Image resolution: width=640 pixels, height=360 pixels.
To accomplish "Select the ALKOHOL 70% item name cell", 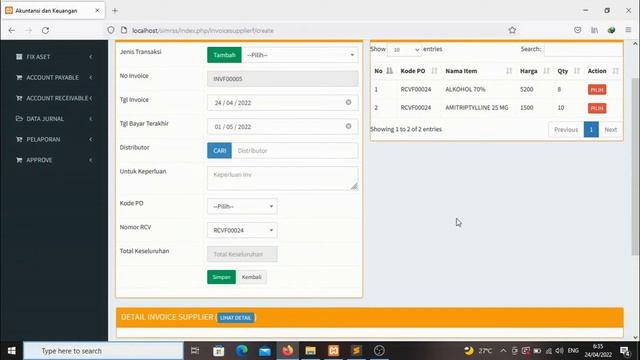I will click(x=465, y=89).
